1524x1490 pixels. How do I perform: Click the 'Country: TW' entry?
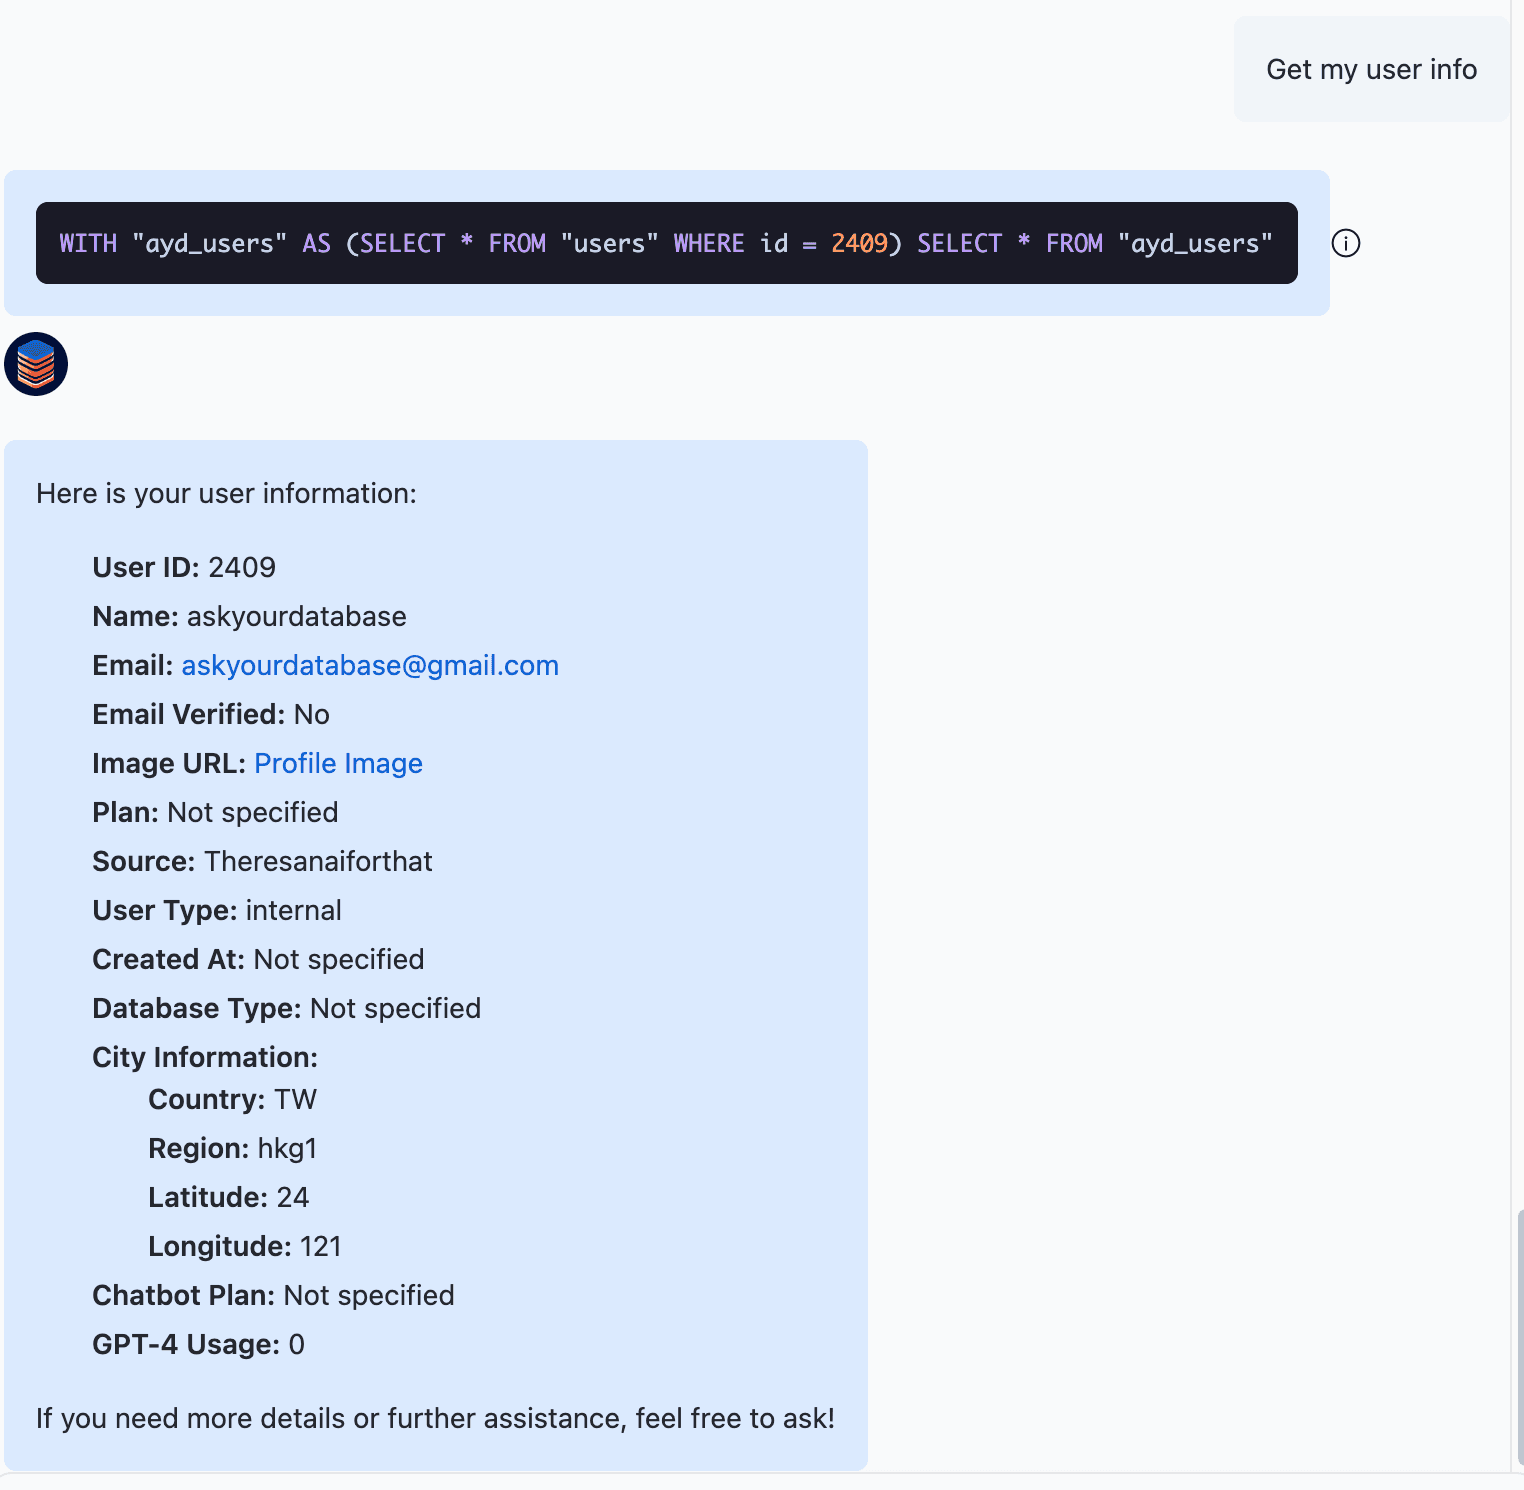point(232,1099)
